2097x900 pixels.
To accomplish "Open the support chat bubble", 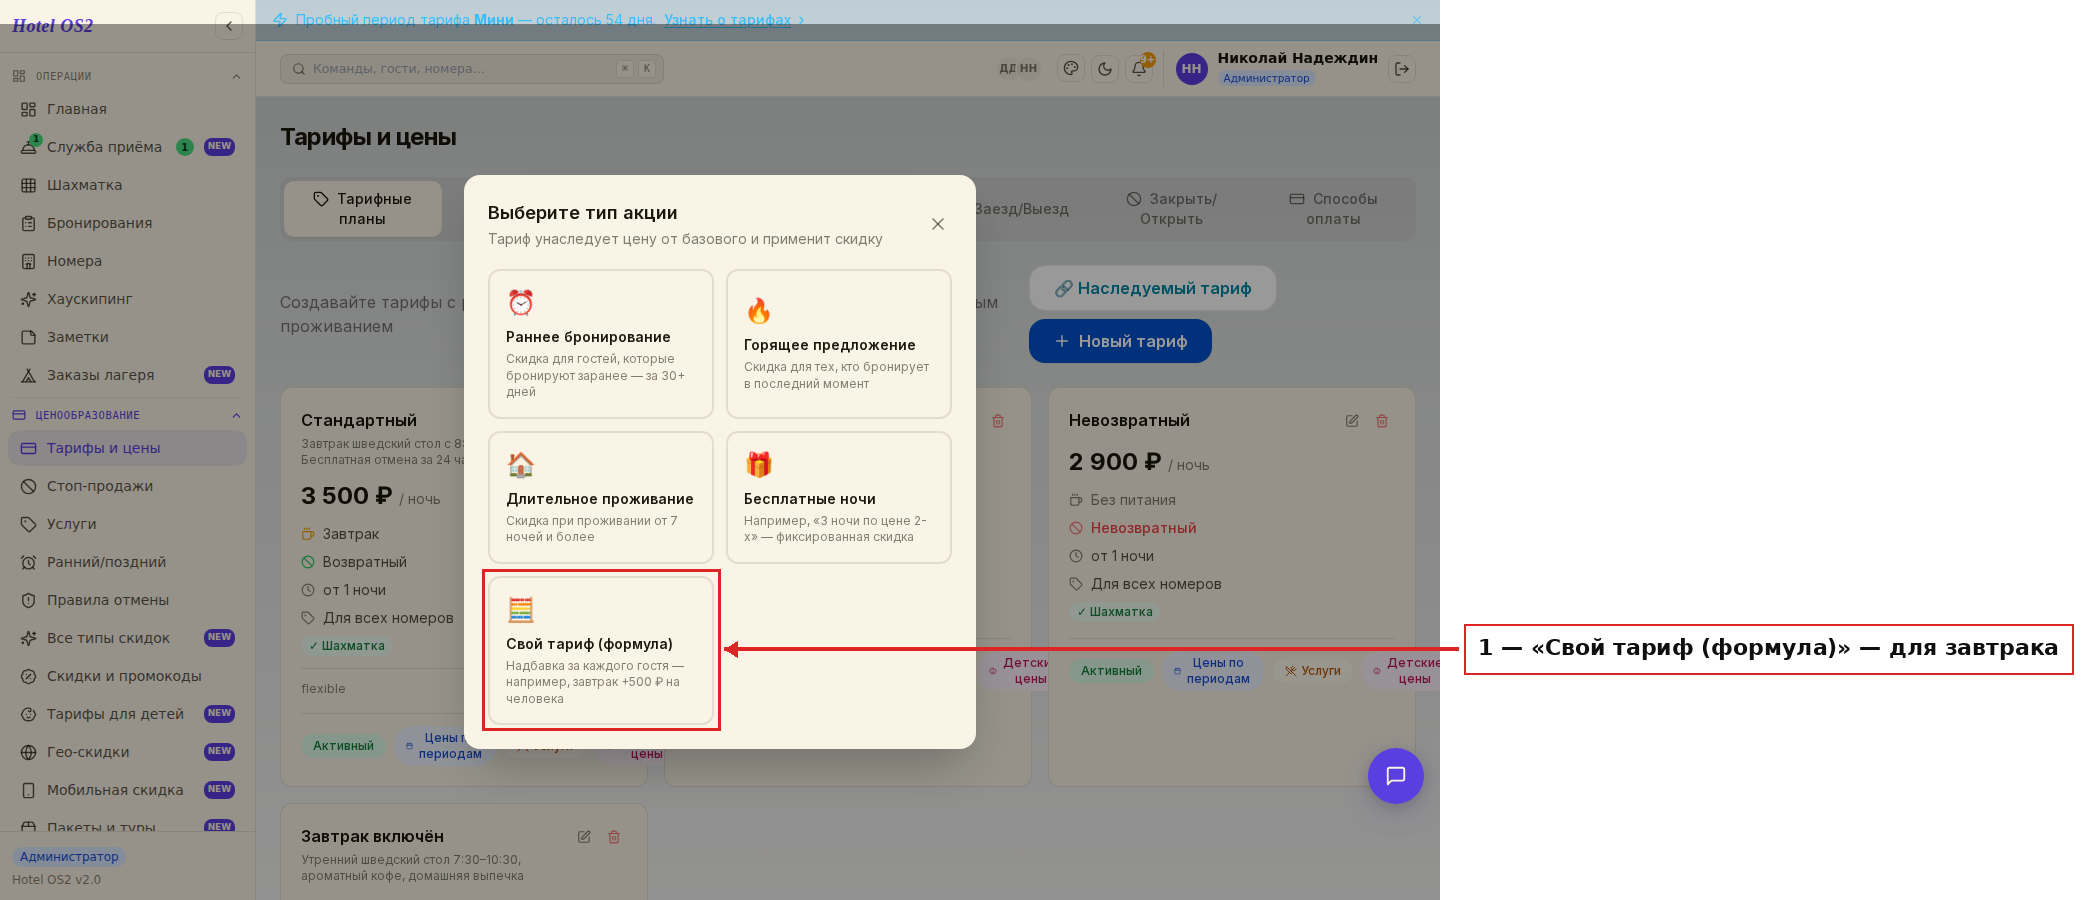I will (x=1396, y=776).
